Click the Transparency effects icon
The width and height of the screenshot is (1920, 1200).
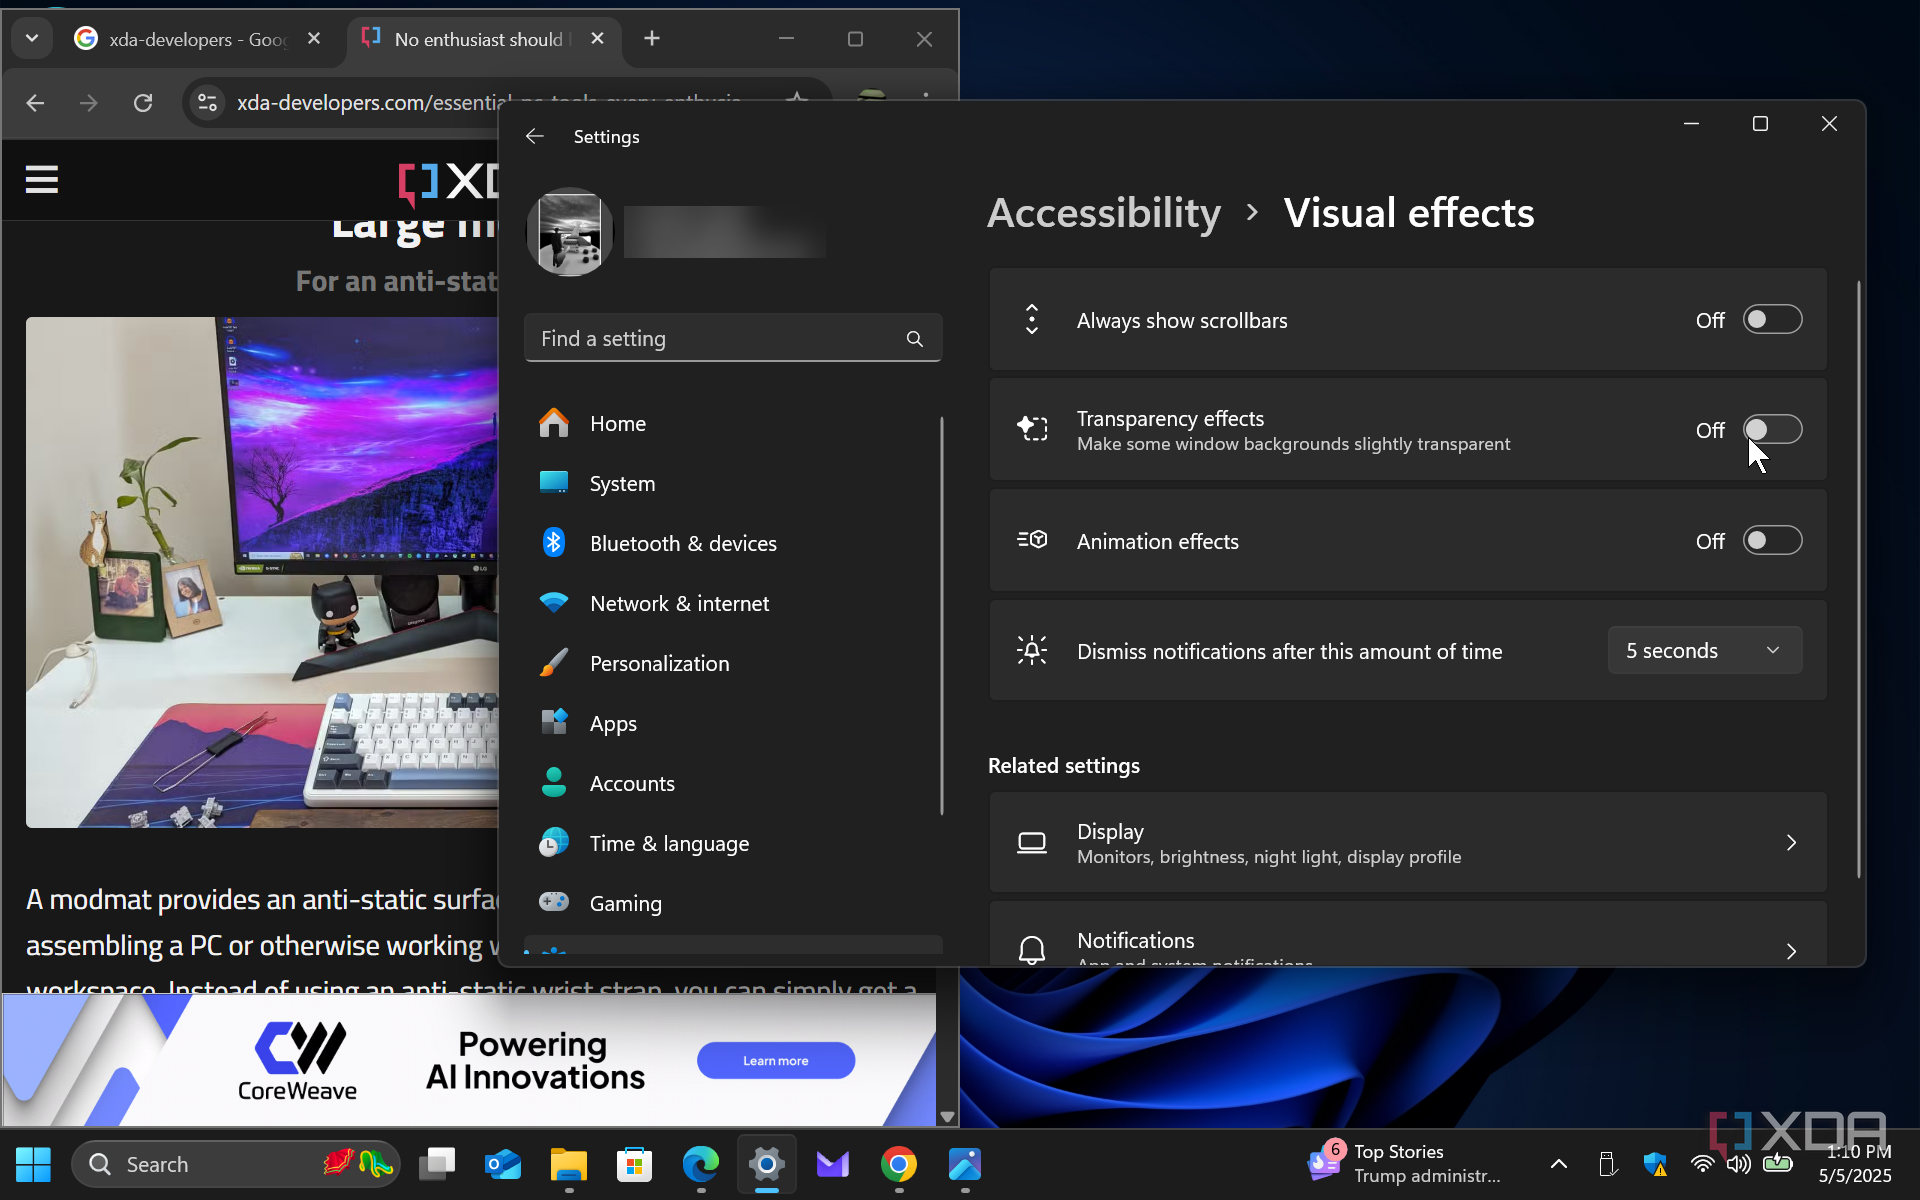pyautogui.click(x=1032, y=429)
